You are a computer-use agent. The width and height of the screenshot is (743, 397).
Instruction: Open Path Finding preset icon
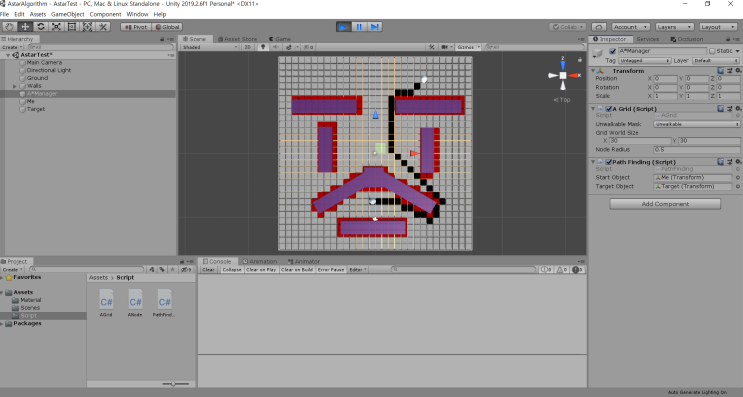pos(729,162)
